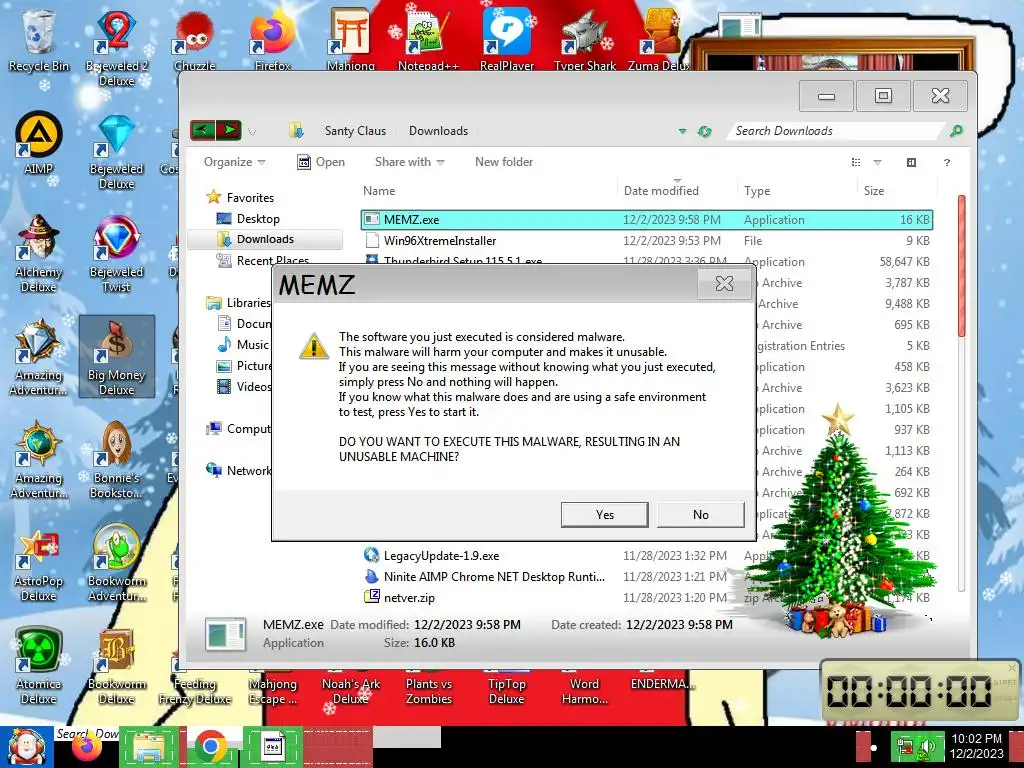
Task: Select Ninite AIMP Chrome NET file
Action: coord(647,577)
